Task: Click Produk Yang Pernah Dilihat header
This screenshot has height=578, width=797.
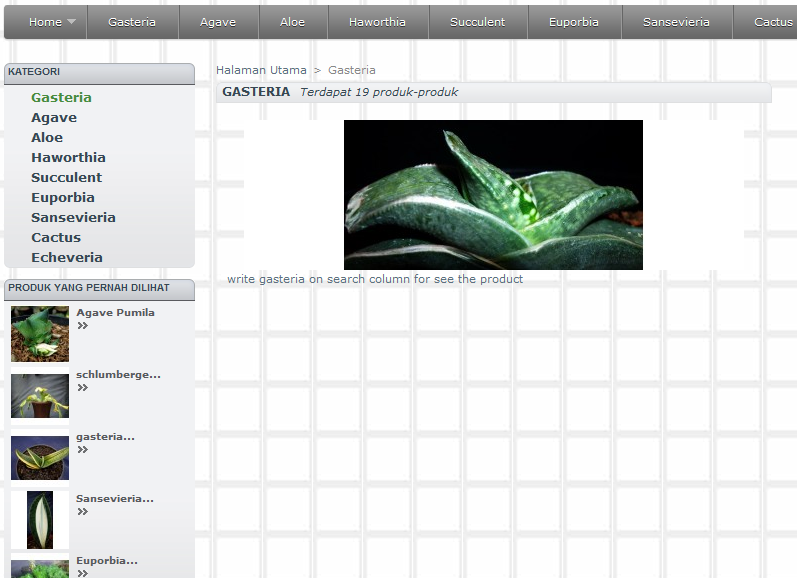Action: [x=99, y=290]
